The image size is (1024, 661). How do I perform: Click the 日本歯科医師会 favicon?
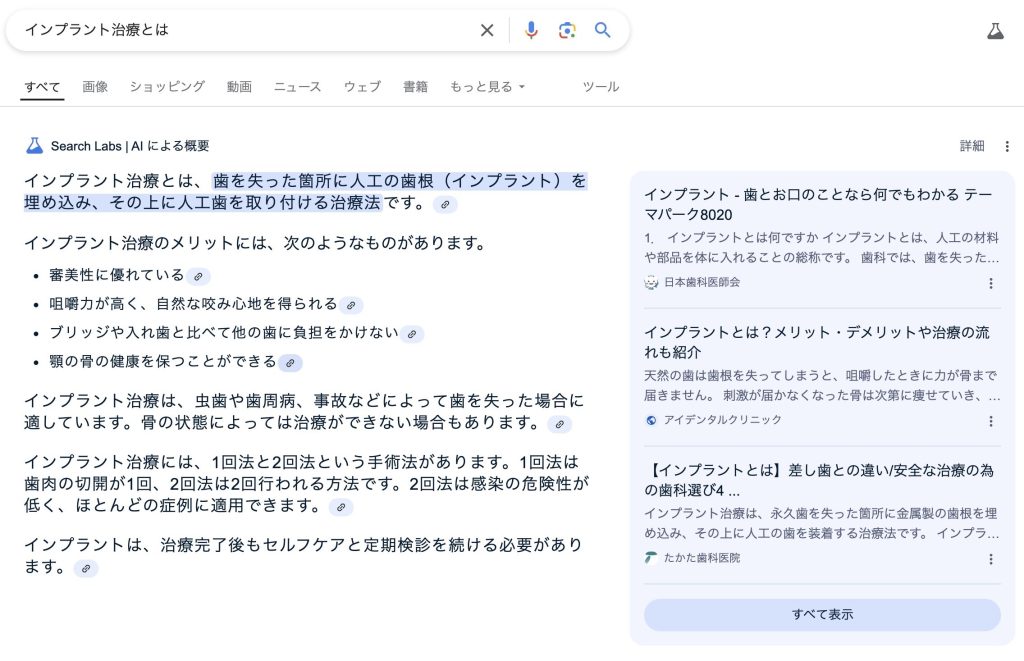point(650,282)
